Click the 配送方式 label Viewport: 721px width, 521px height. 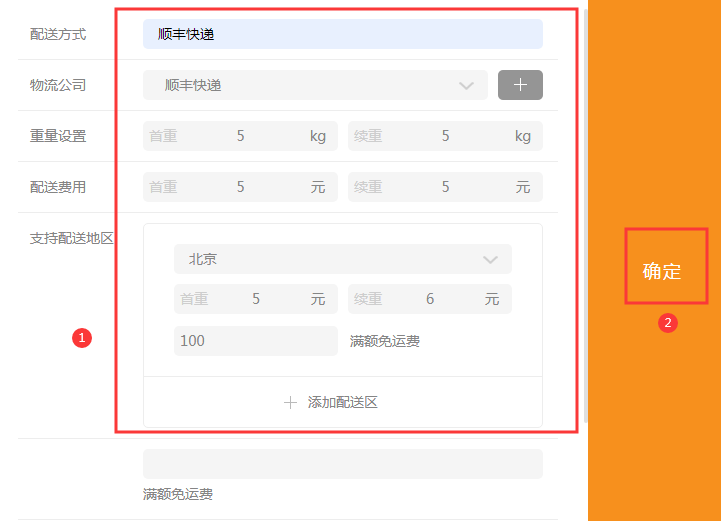tap(58, 34)
